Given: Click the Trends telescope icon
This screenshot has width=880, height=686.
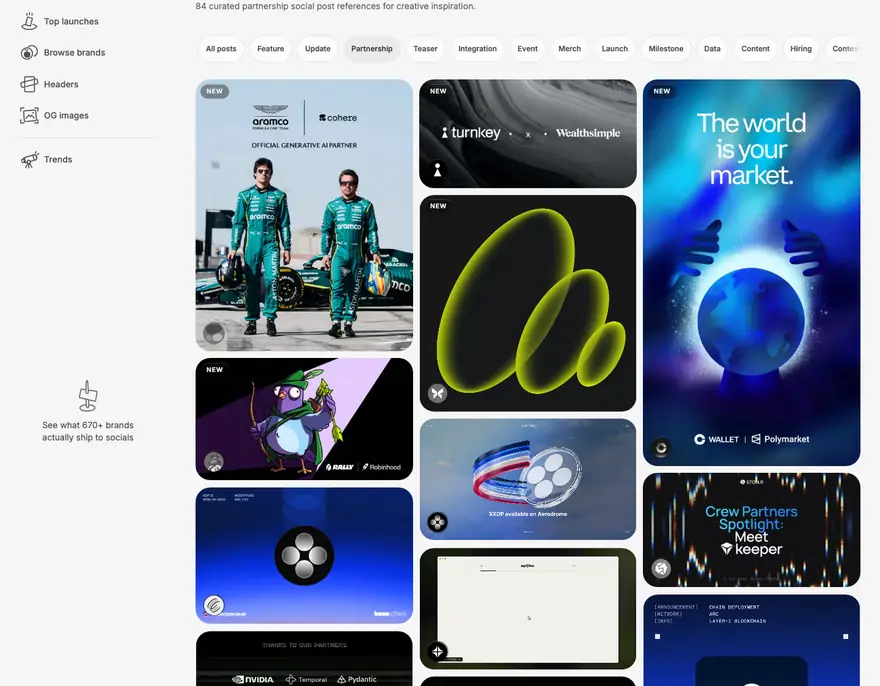Looking at the screenshot, I should 29,159.
